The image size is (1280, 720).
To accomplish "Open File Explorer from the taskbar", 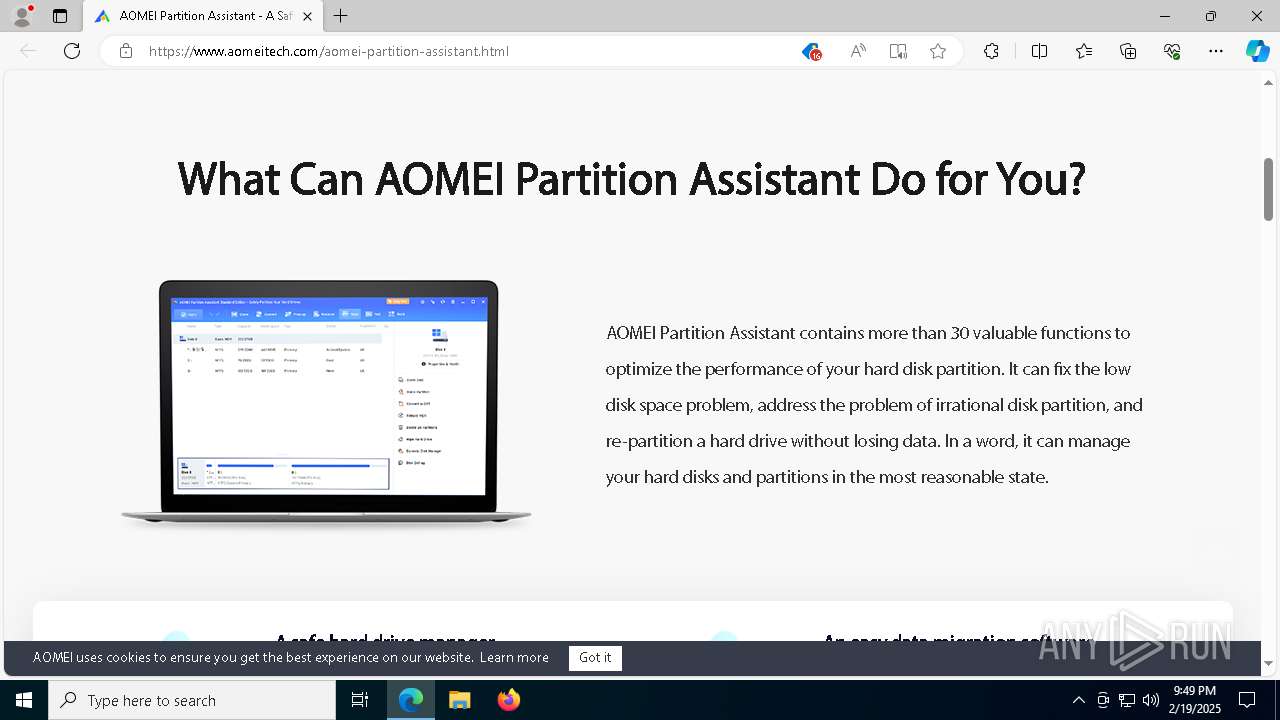I will click(459, 700).
